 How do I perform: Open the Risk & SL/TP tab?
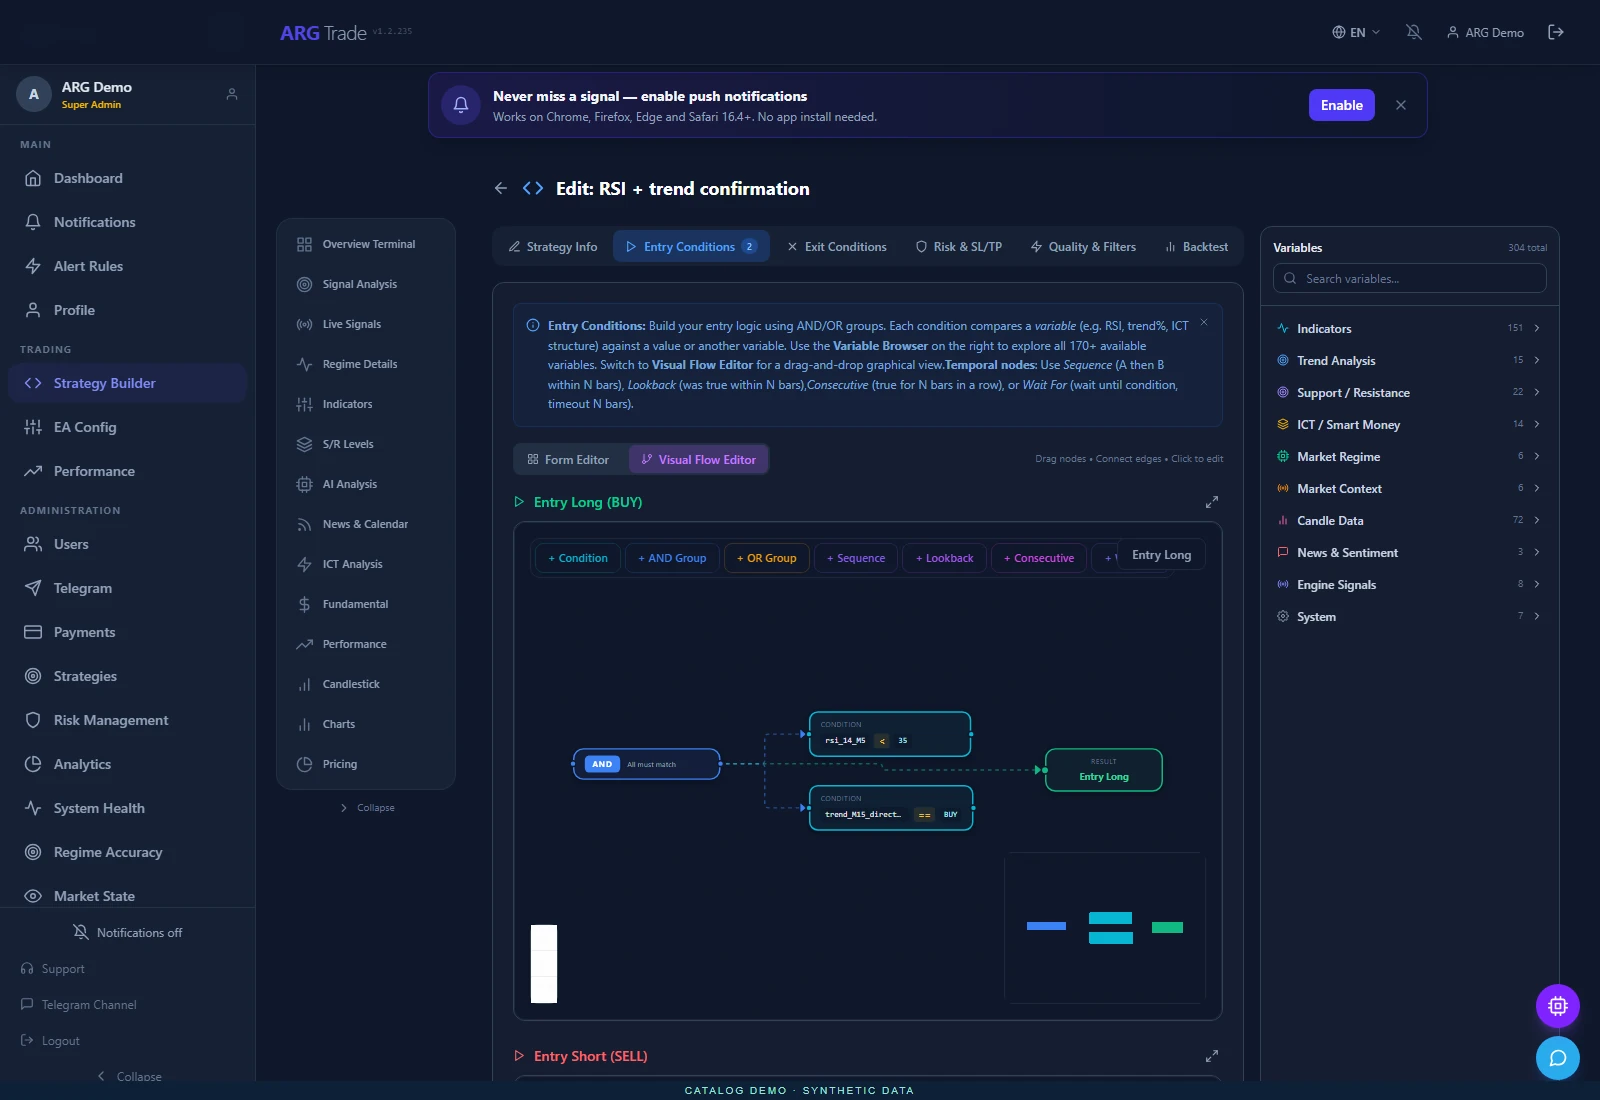click(x=959, y=247)
